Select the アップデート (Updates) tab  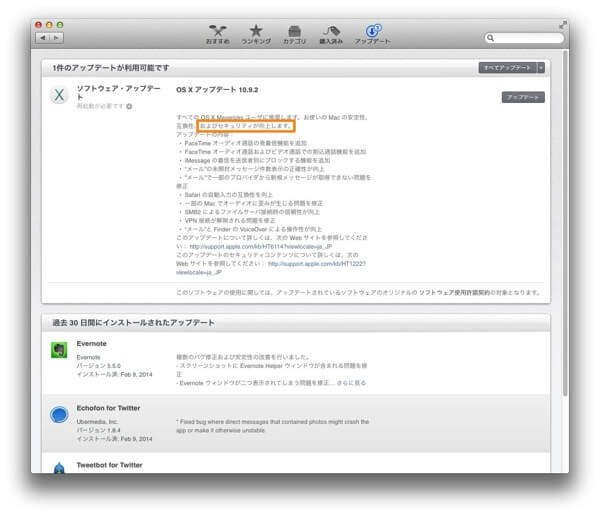pos(372,34)
